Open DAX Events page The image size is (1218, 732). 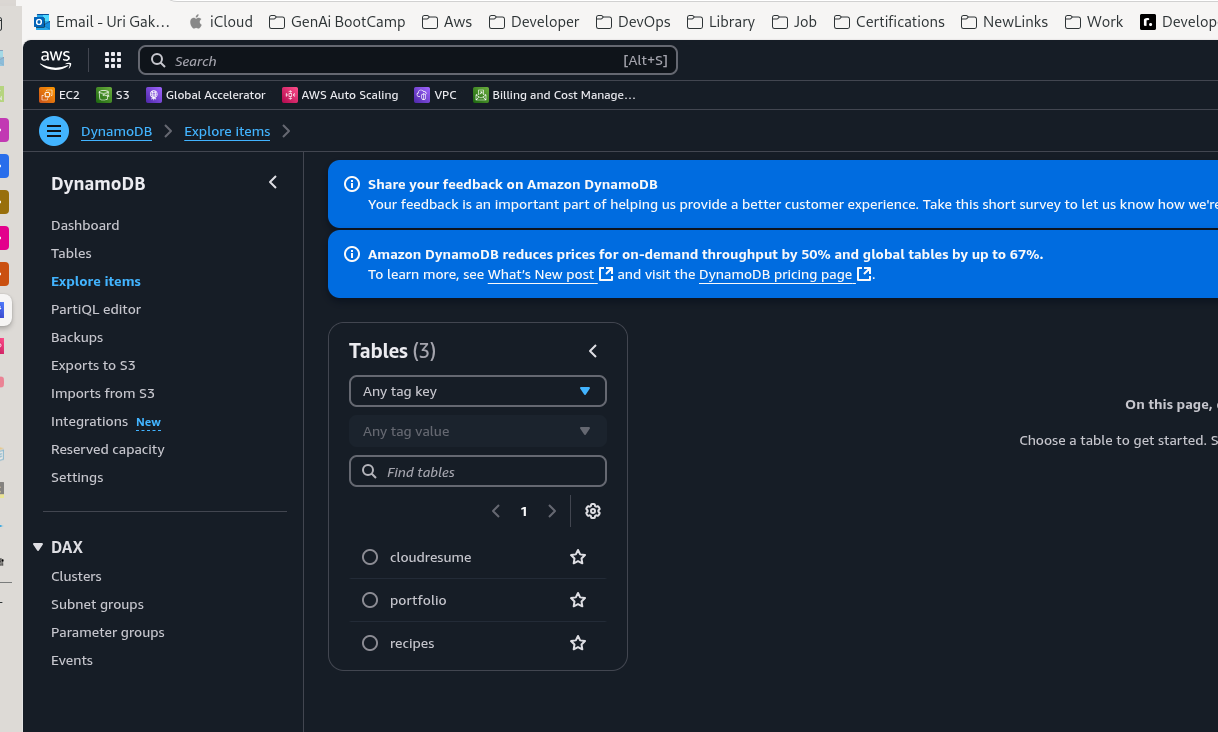[x=72, y=660]
